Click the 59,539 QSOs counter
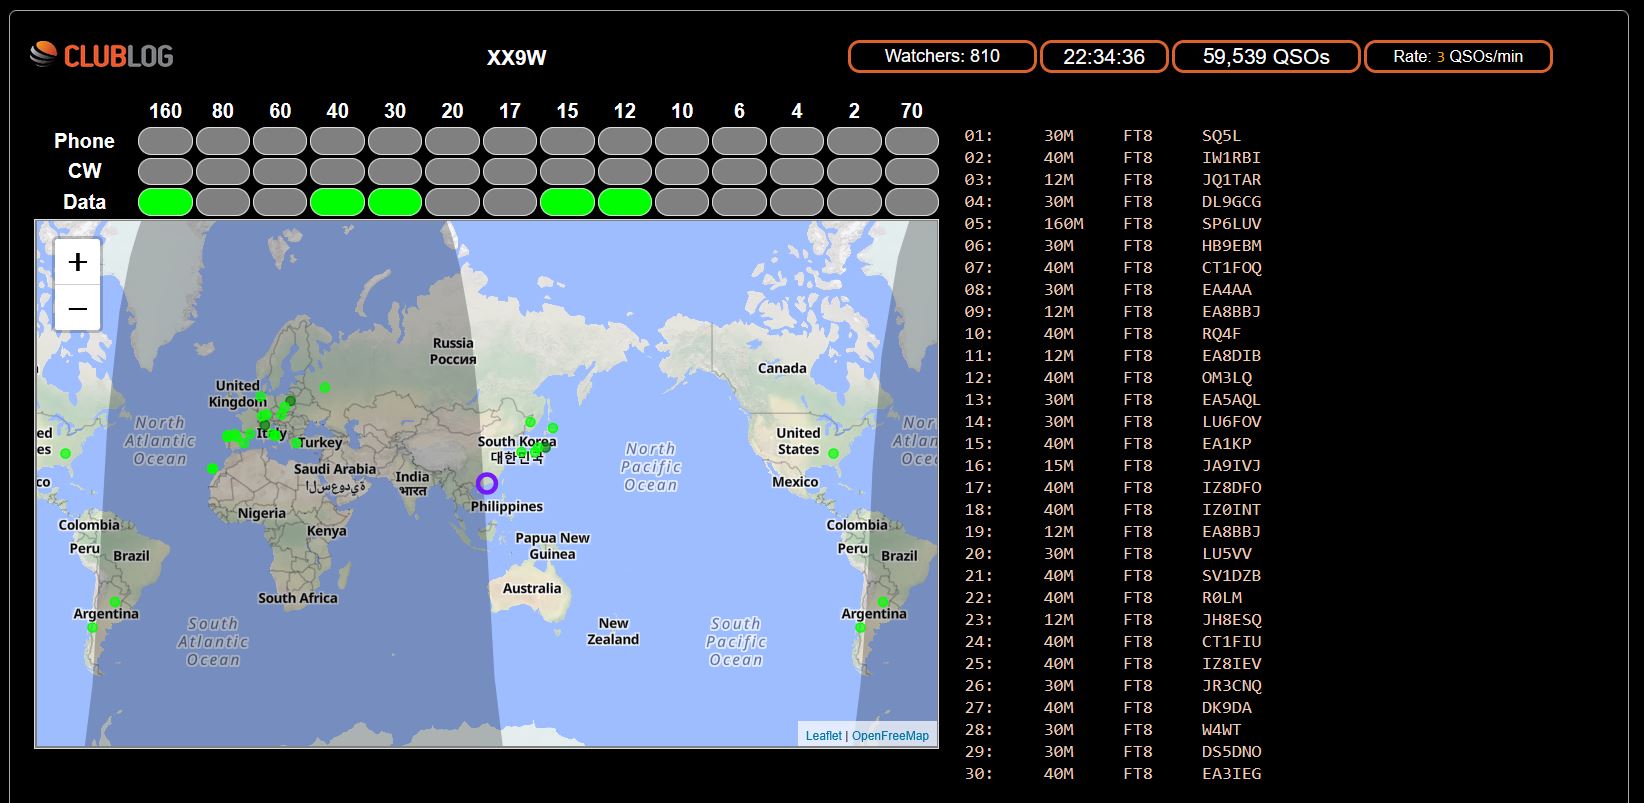Screen dimensions: 1644x803 click(1265, 56)
